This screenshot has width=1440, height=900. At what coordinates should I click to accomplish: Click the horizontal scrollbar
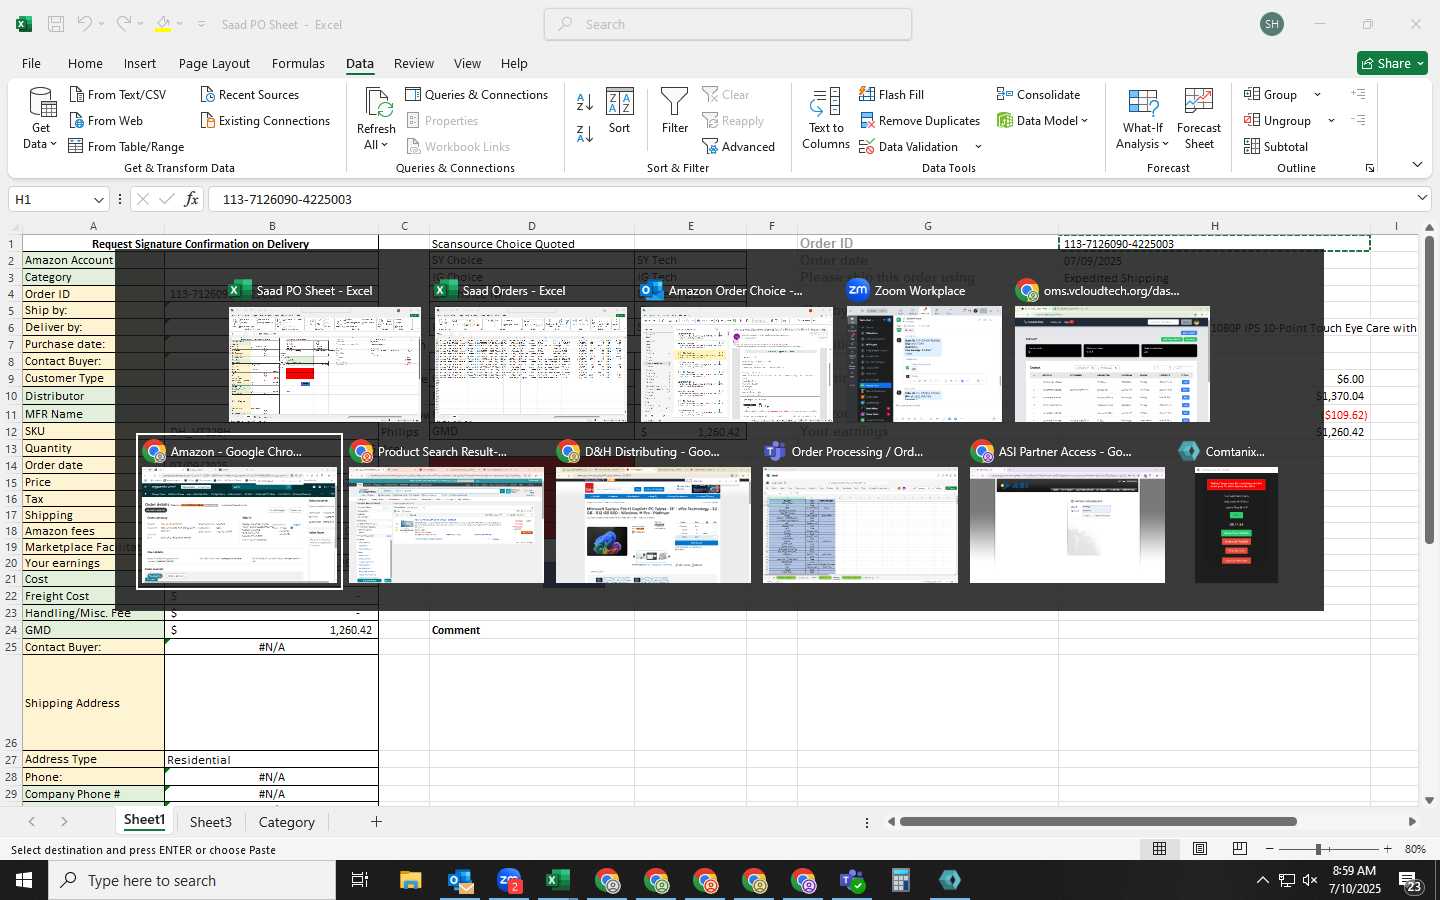pos(1098,822)
